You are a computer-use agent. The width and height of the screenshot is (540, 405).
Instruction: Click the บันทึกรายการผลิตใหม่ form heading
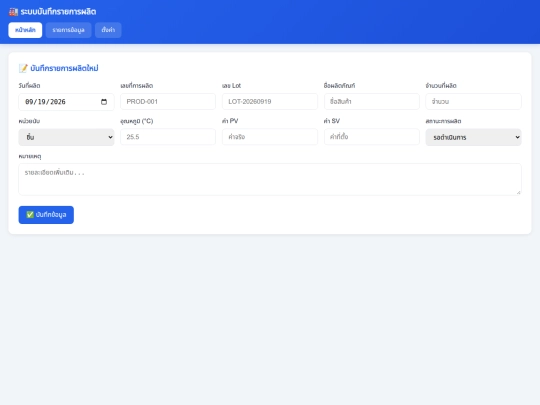(x=64, y=68)
